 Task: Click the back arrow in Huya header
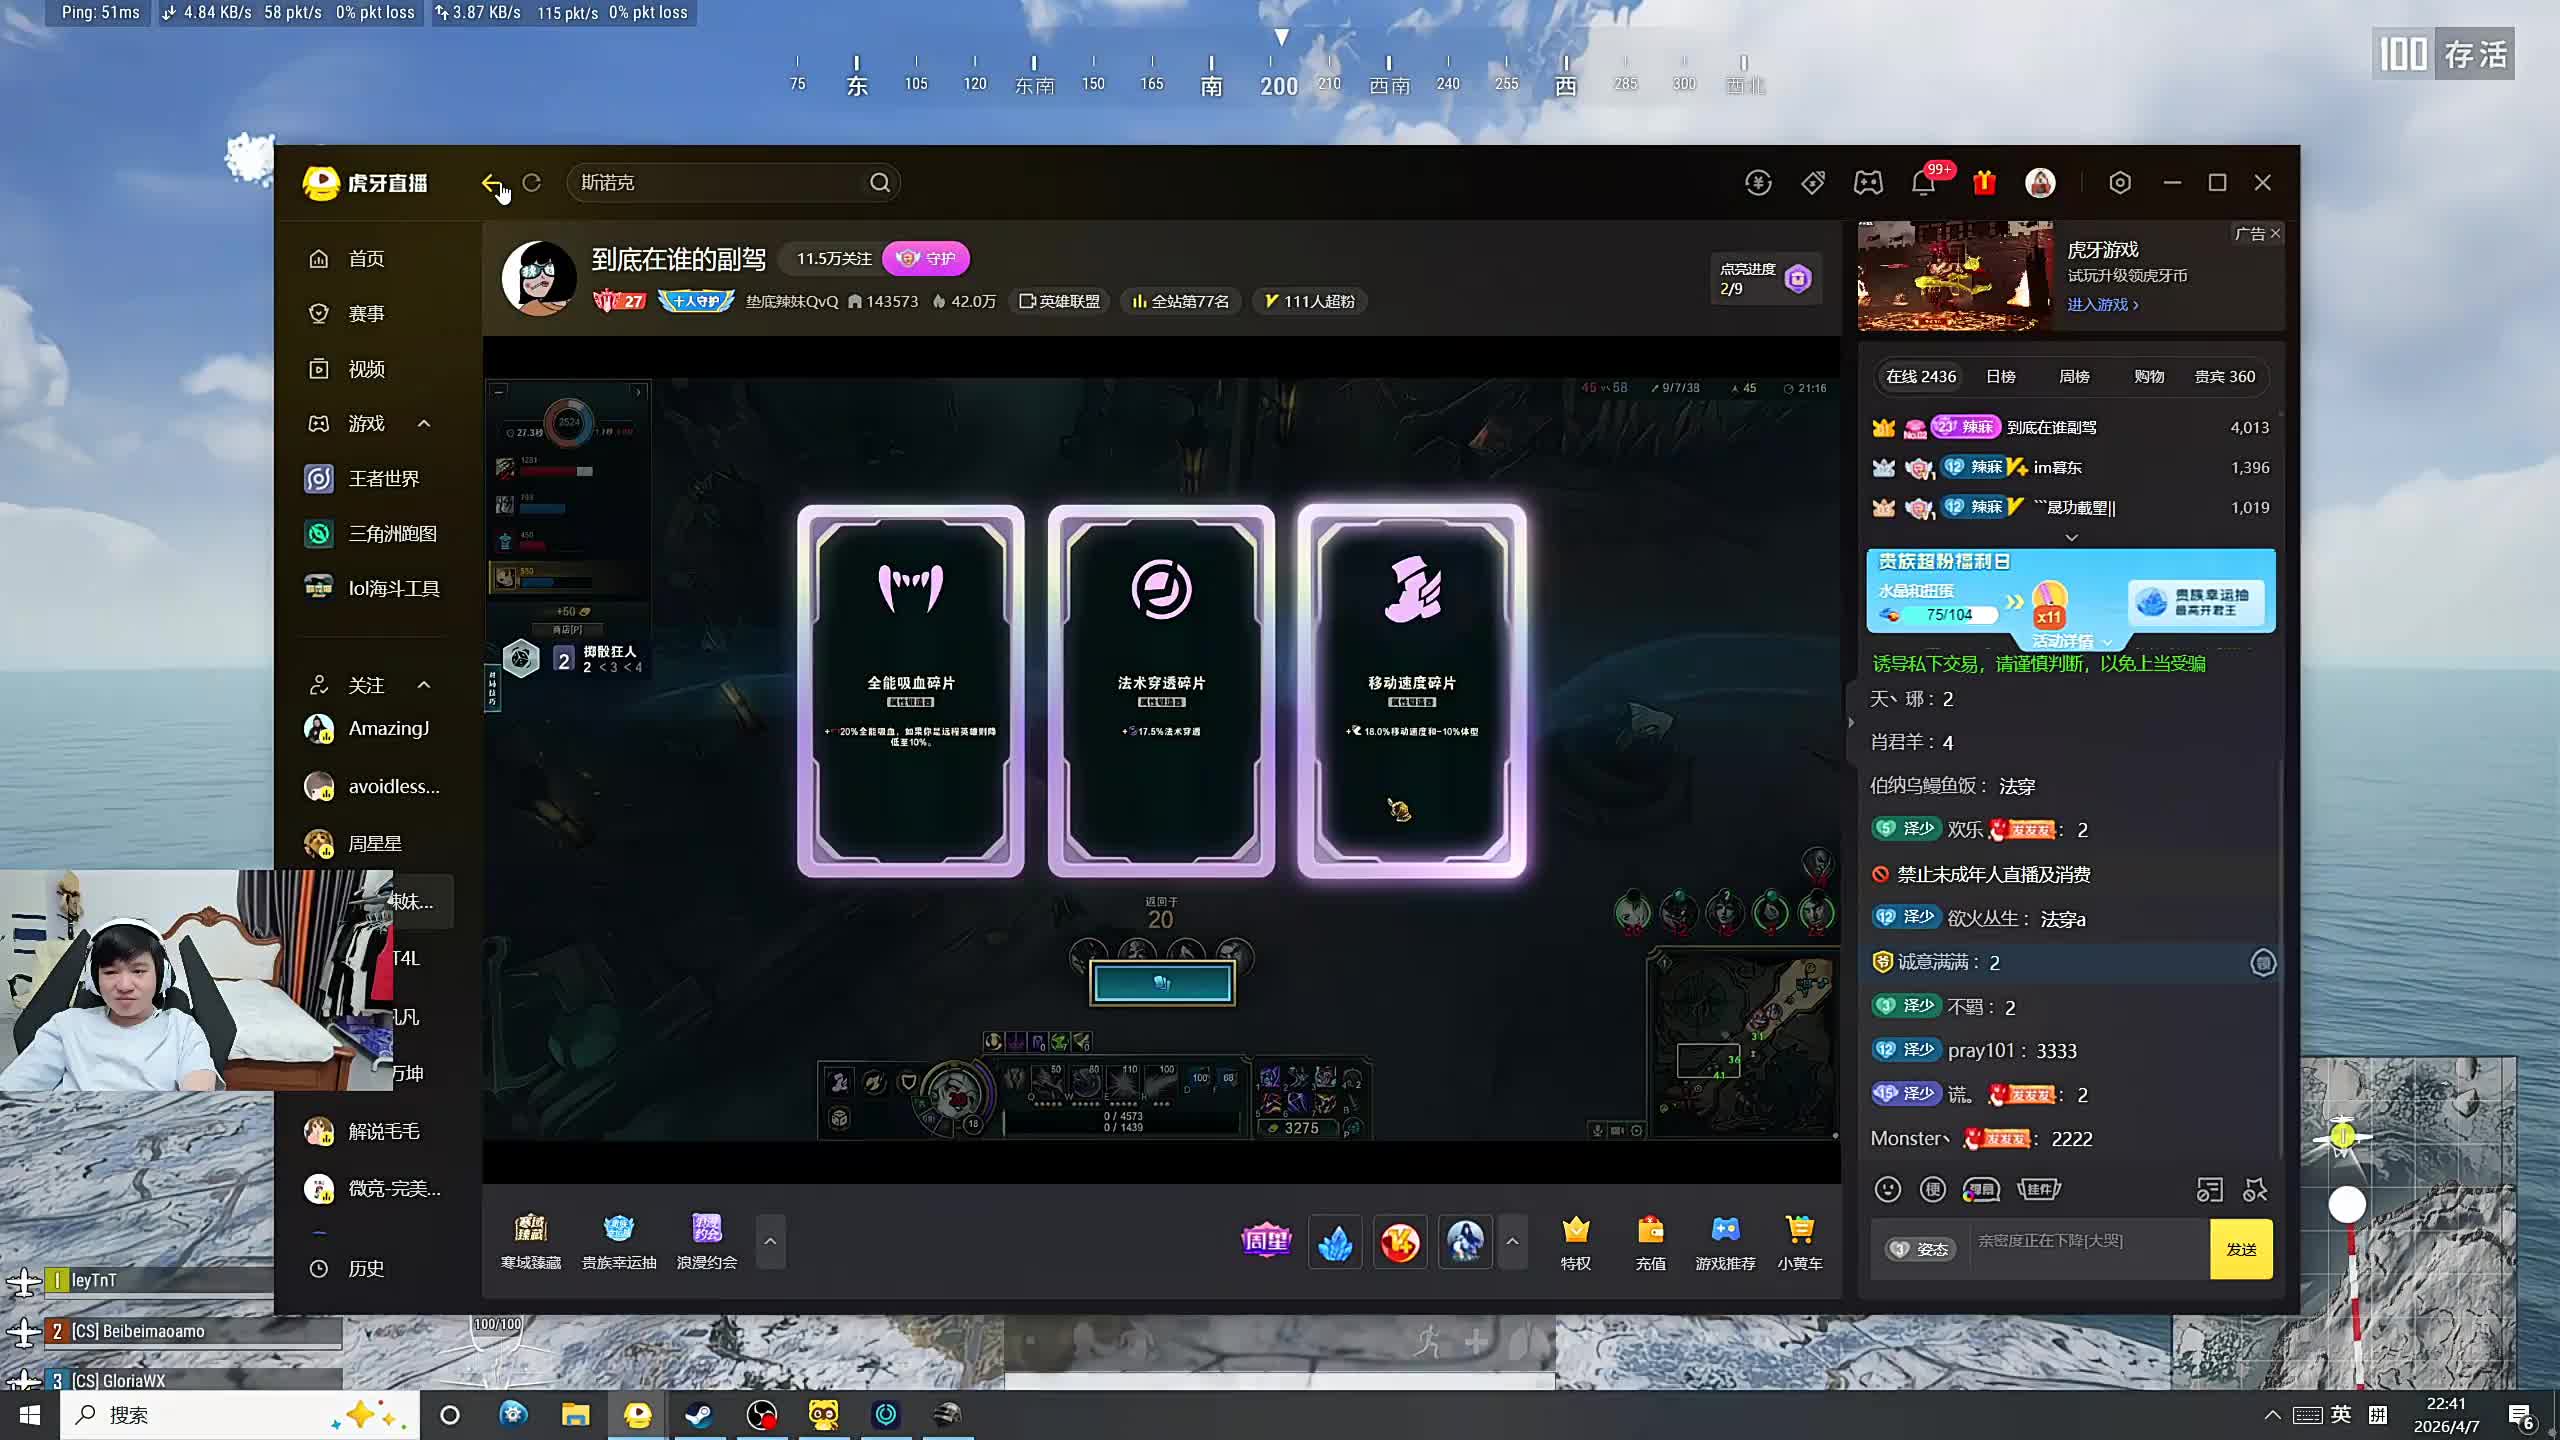click(x=491, y=183)
